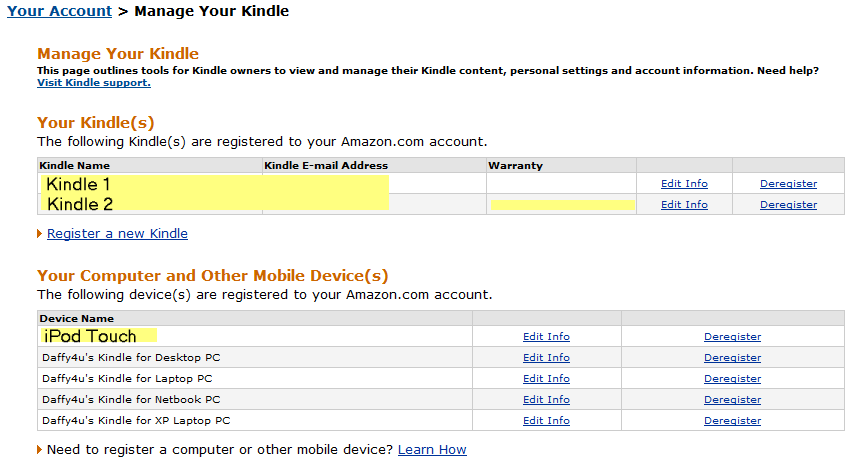Image resolution: width=850 pixels, height=463 pixels.
Task: Open the Learn How link
Action: 432,450
